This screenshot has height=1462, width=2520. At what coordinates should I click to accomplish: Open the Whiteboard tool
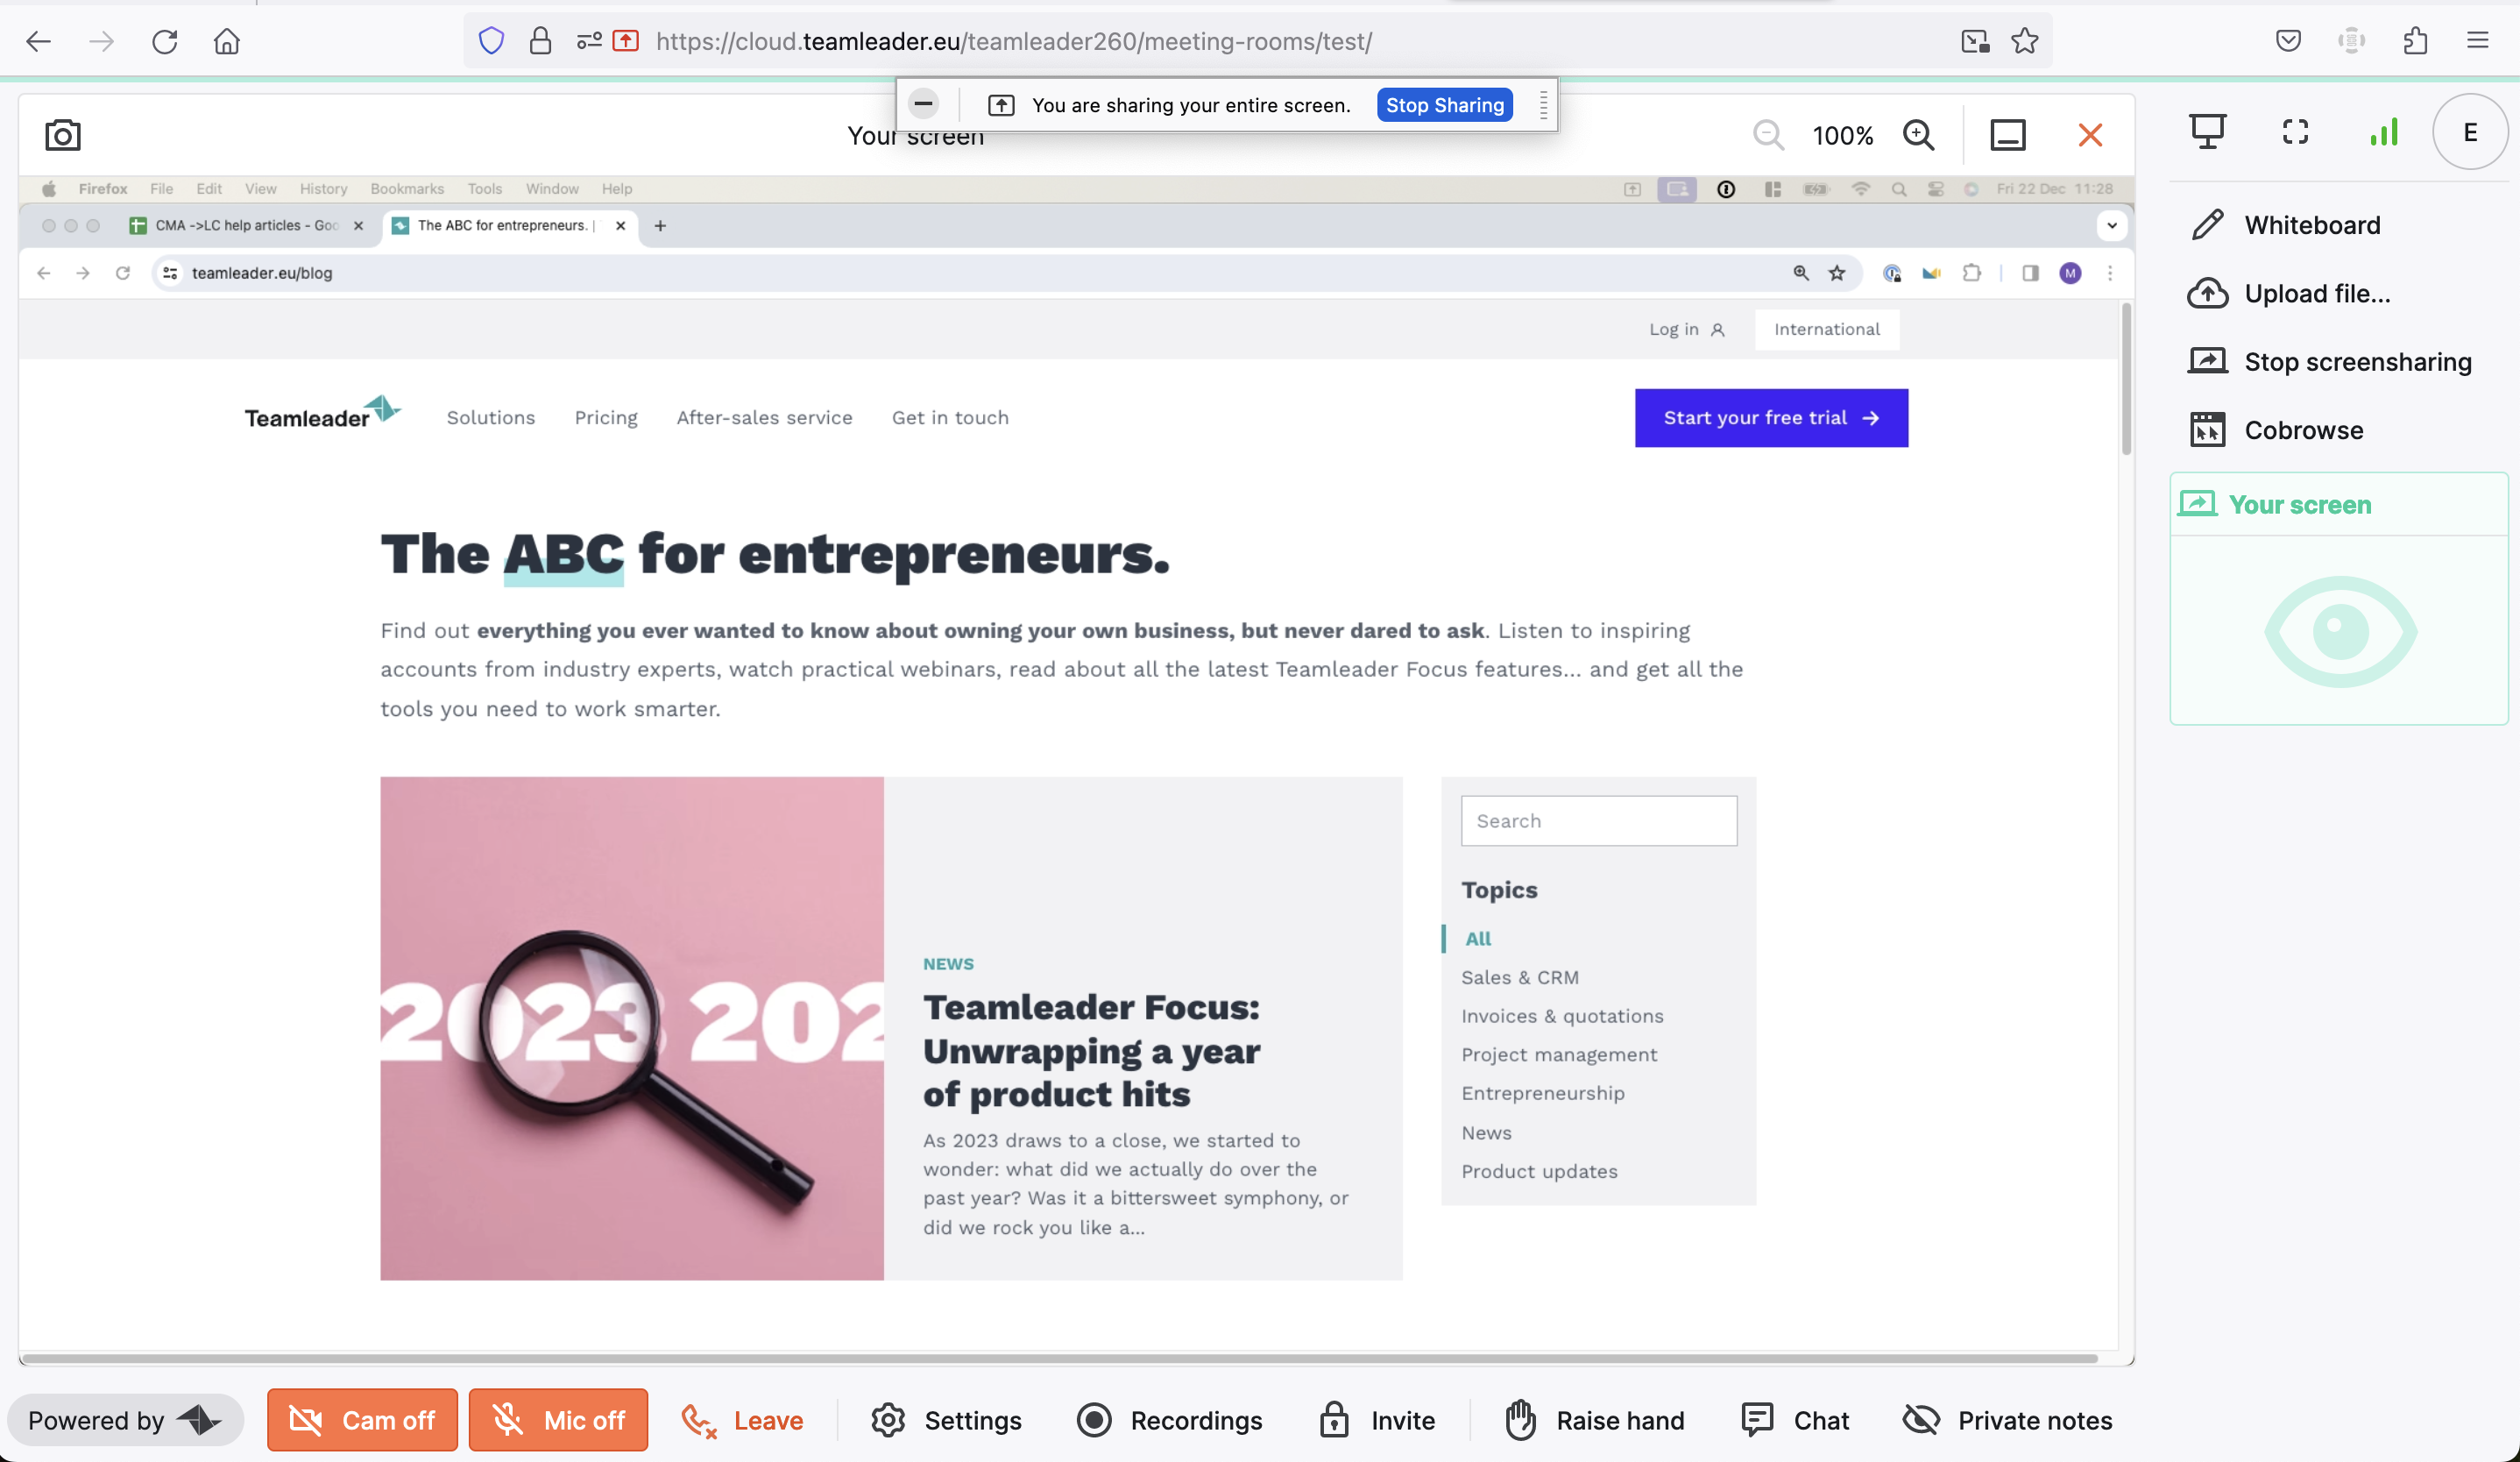pos(2286,225)
